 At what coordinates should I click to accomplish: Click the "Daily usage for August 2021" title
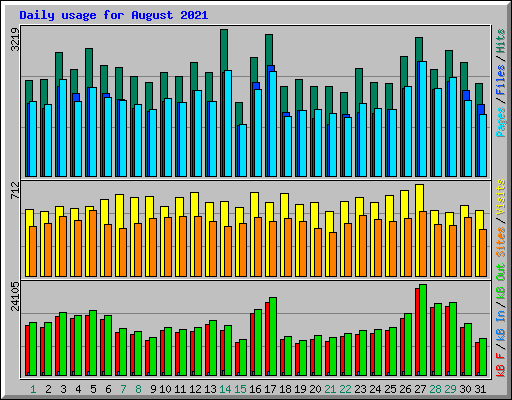114,15
